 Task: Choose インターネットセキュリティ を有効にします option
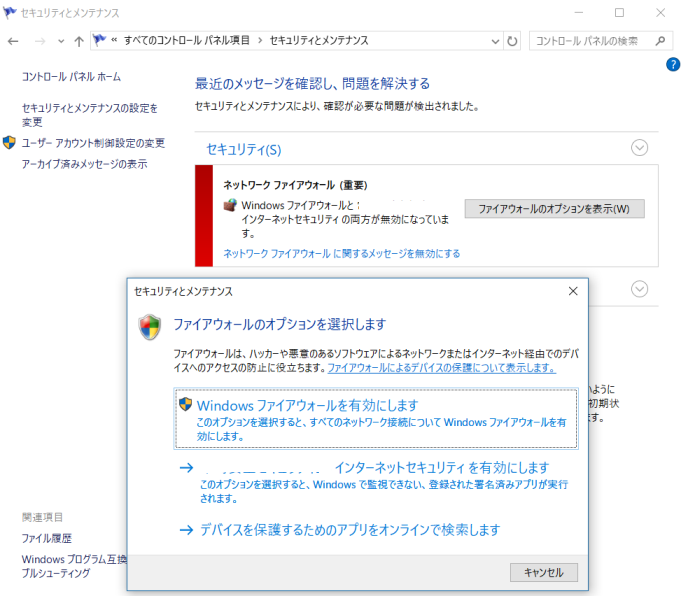[x=376, y=481]
